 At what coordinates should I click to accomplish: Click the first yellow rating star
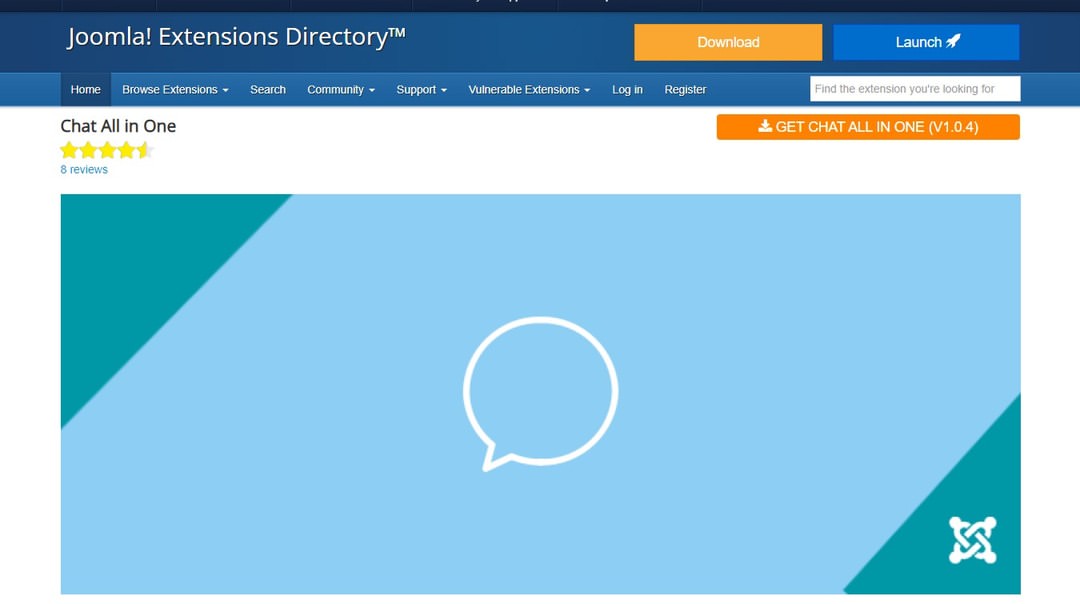pyautogui.click(x=69, y=151)
